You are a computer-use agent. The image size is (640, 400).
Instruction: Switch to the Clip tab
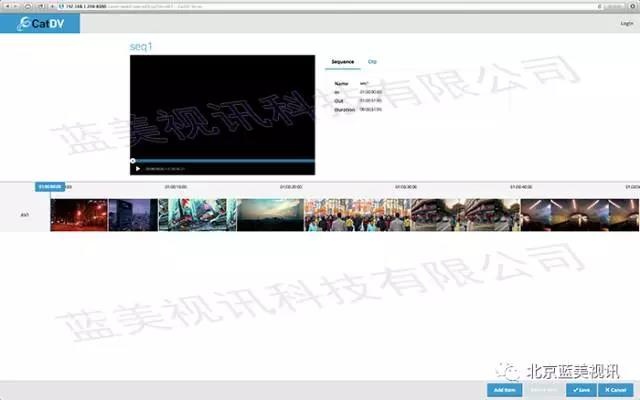tap(372, 62)
